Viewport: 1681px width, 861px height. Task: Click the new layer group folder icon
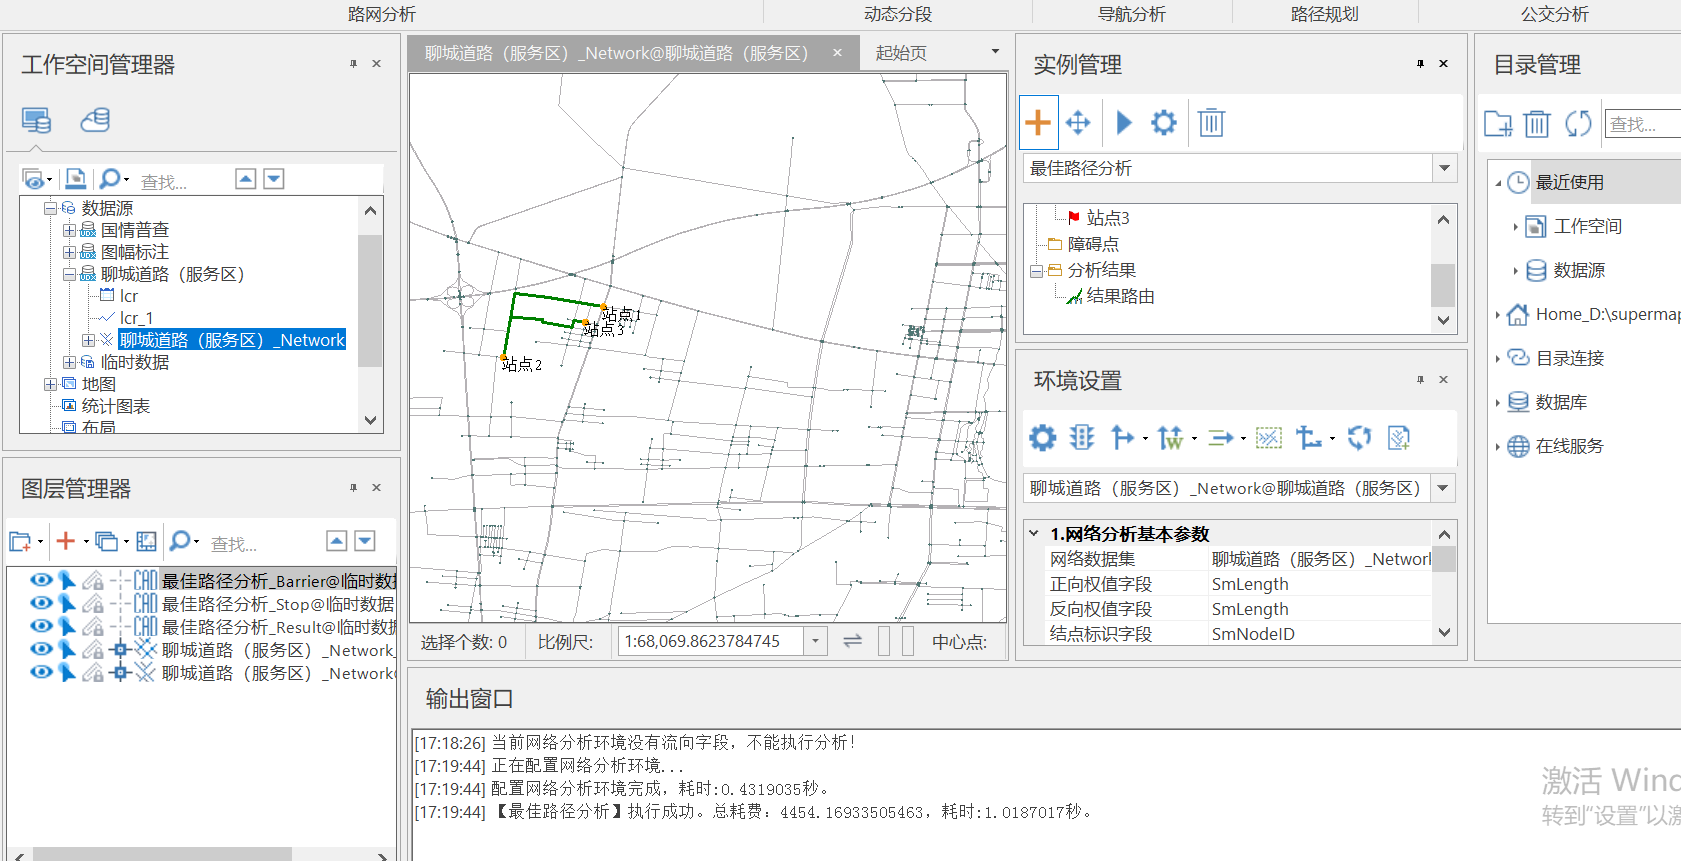20,541
